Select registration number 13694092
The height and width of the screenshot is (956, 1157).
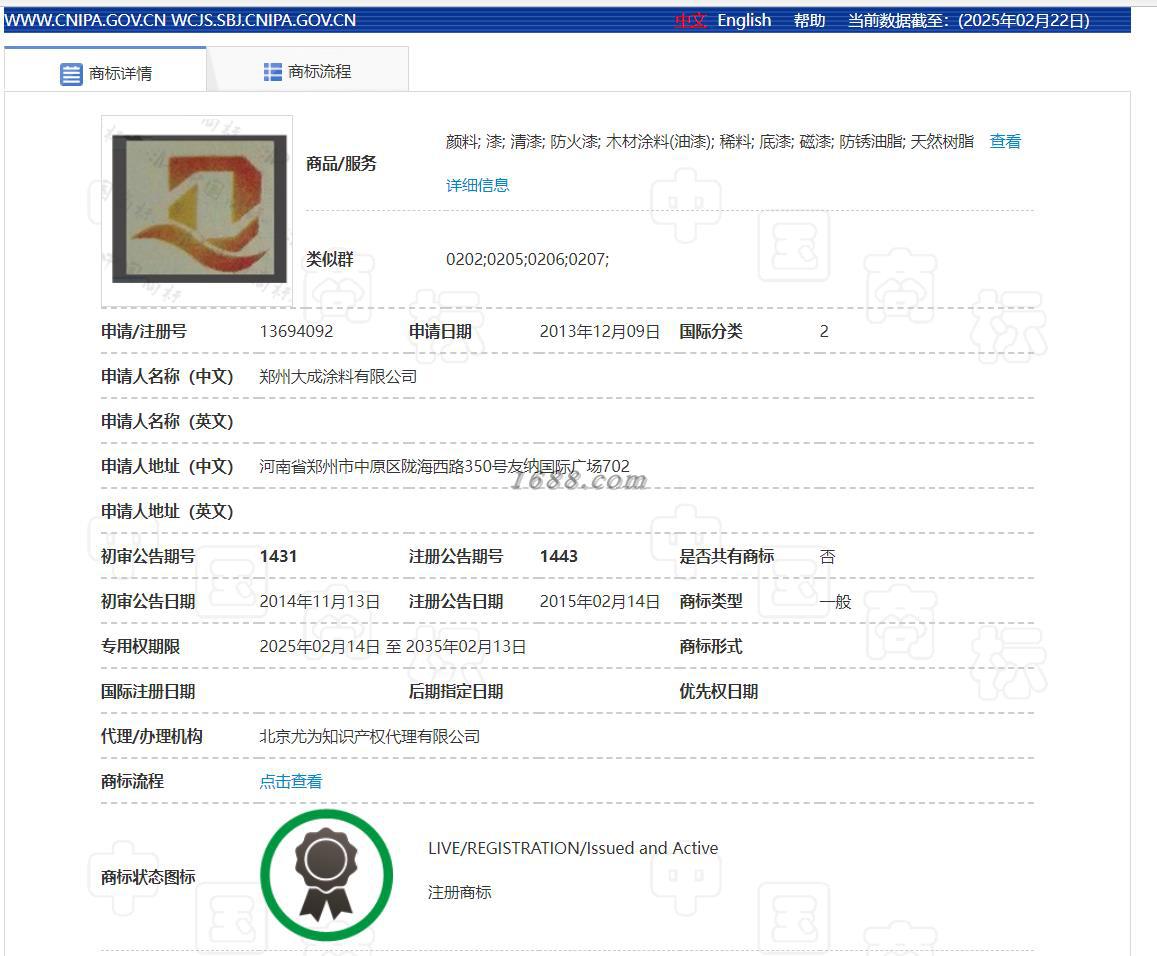pos(297,331)
